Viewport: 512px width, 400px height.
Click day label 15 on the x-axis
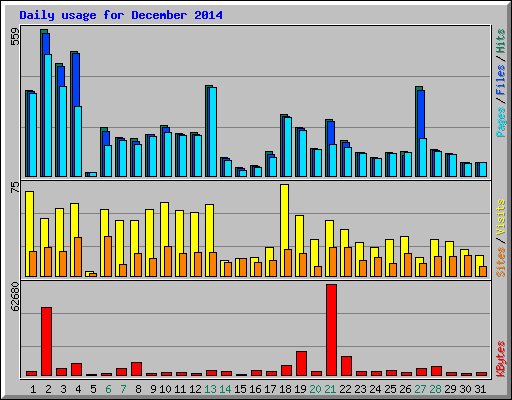(x=240, y=389)
